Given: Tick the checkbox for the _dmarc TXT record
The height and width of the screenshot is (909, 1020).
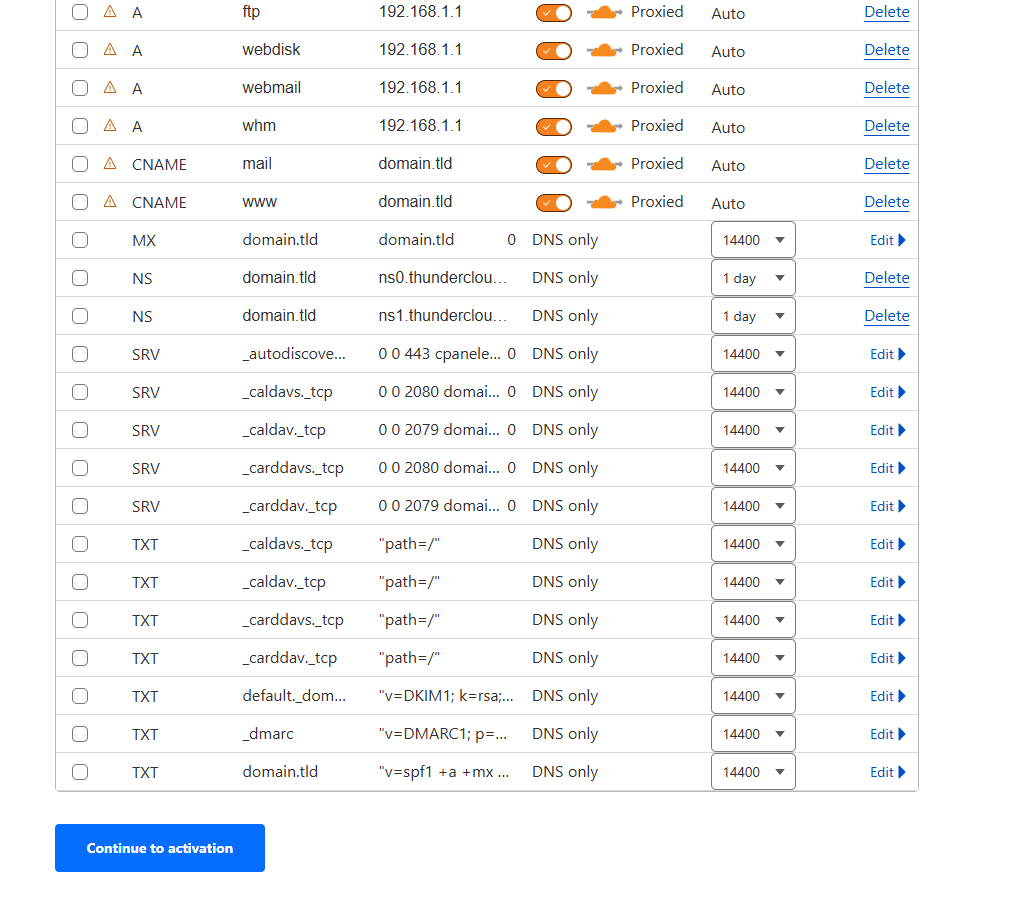Looking at the screenshot, I should pos(80,734).
